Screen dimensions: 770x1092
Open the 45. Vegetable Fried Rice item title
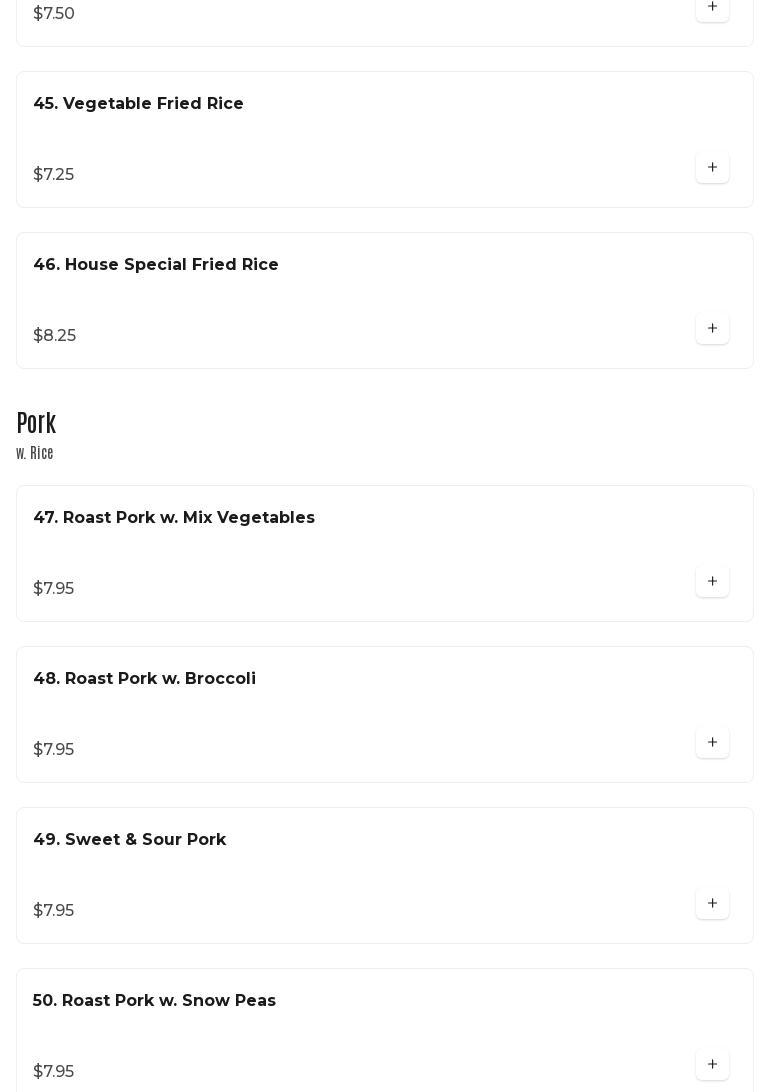point(138,104)
